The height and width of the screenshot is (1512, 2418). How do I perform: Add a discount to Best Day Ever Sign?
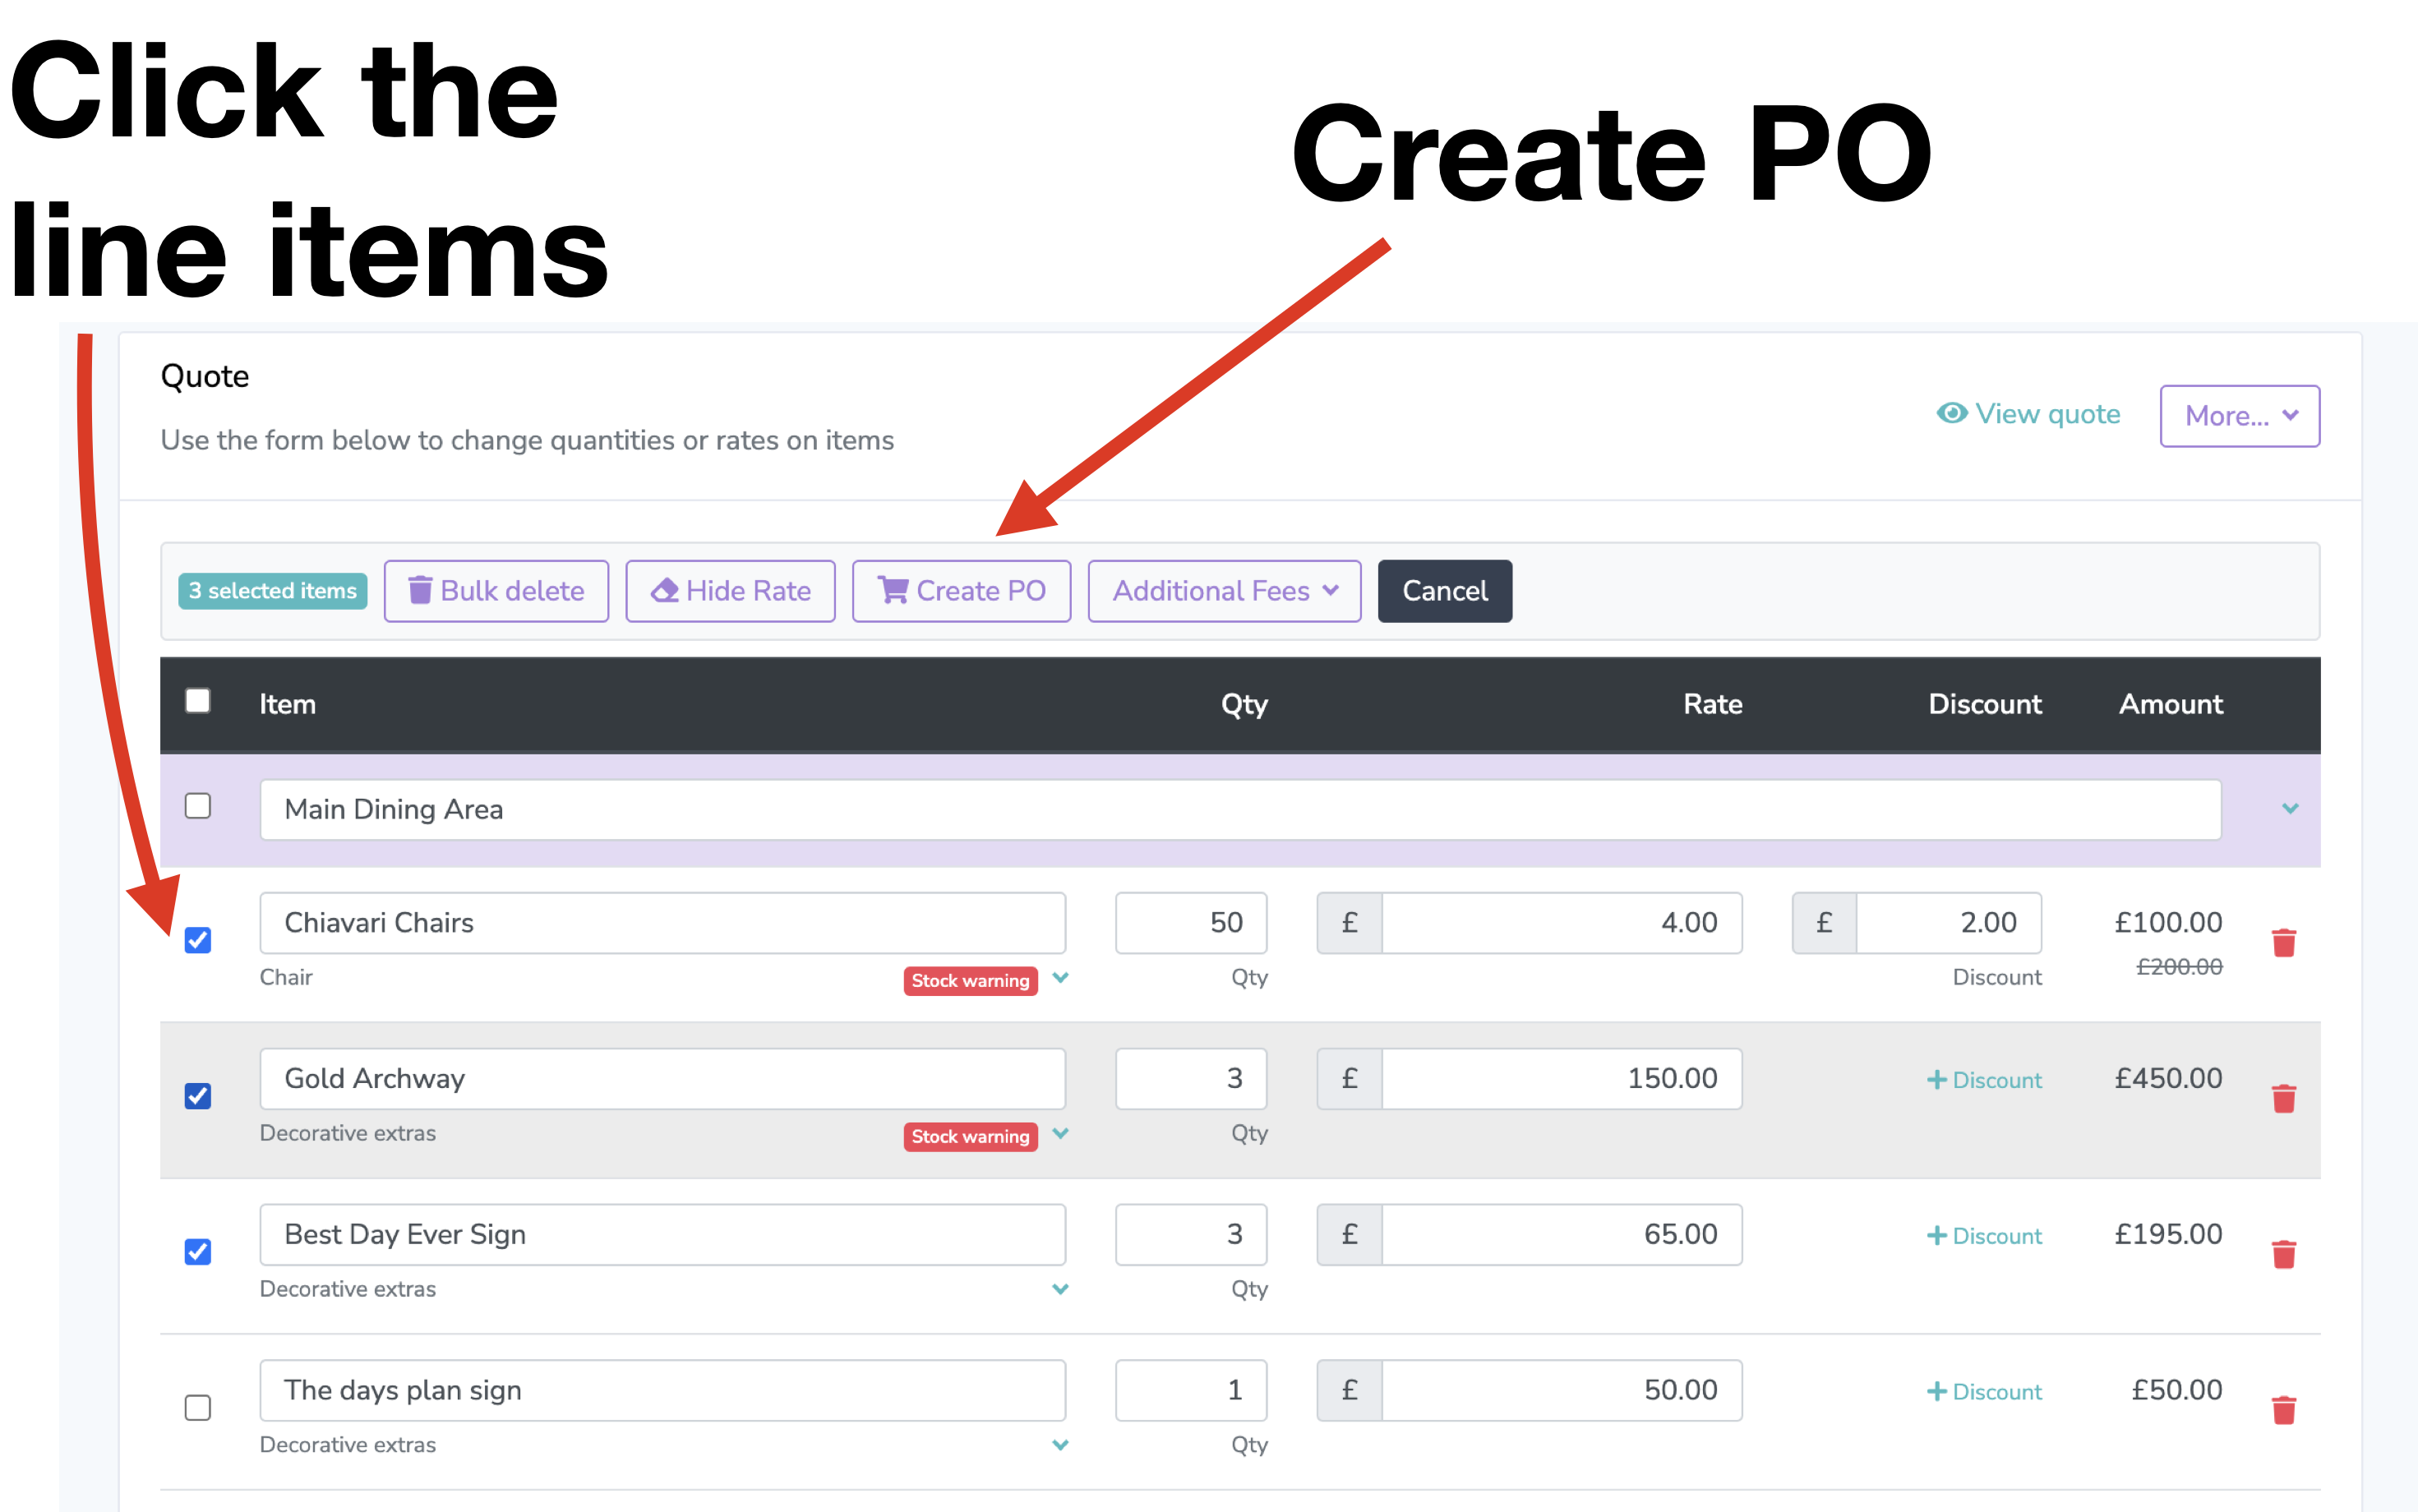pos(1984,1236)
